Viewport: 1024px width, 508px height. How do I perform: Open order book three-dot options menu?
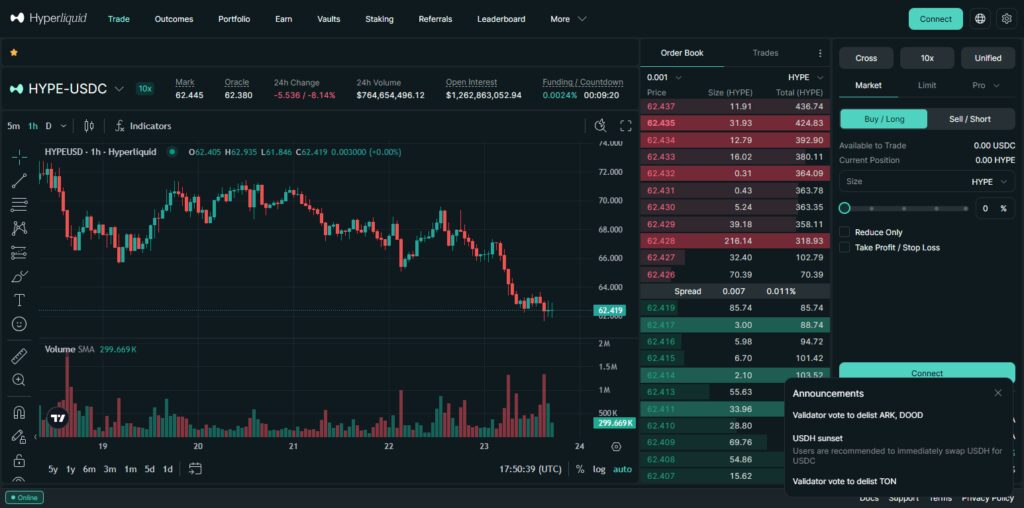tap(820, 54)
